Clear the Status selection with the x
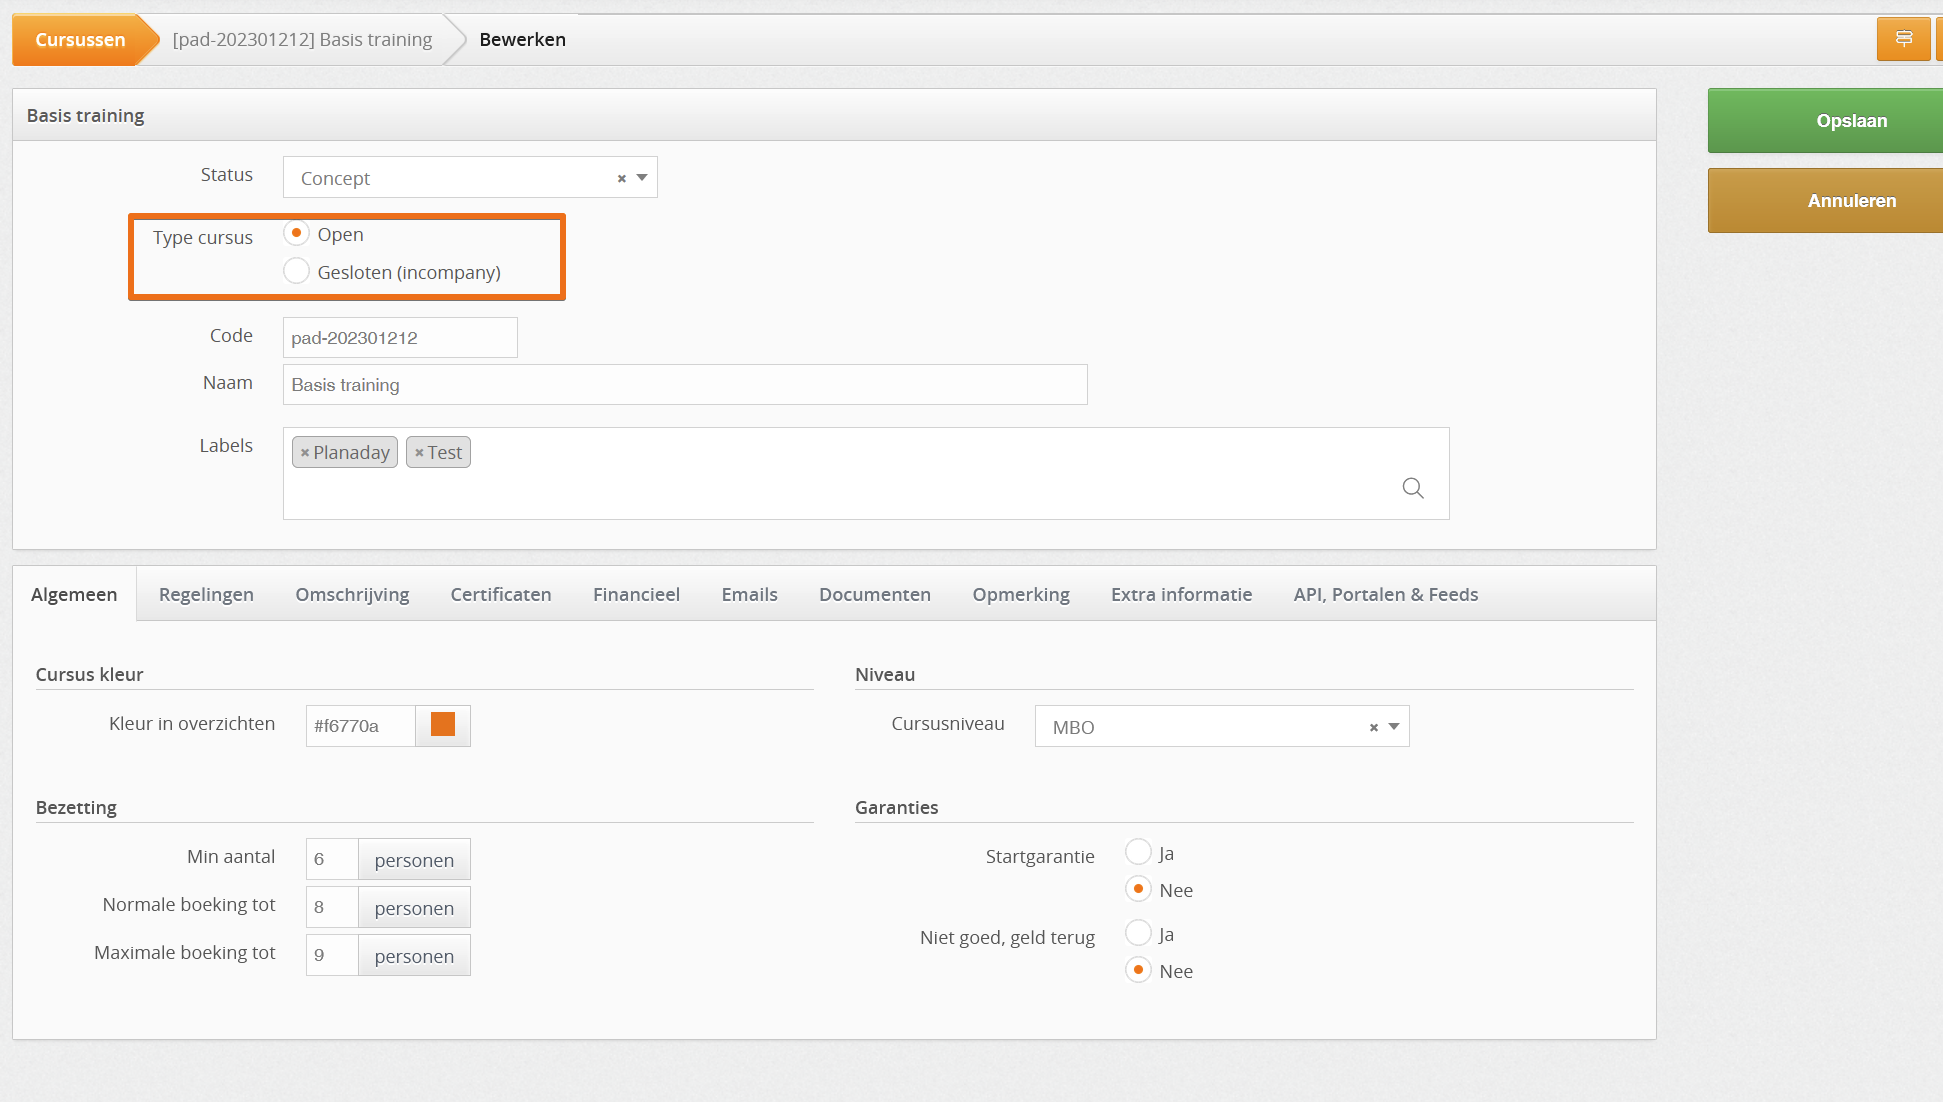Viewport: 1943px width, 1102px height. pyautogui.click(x=621, y=178)
